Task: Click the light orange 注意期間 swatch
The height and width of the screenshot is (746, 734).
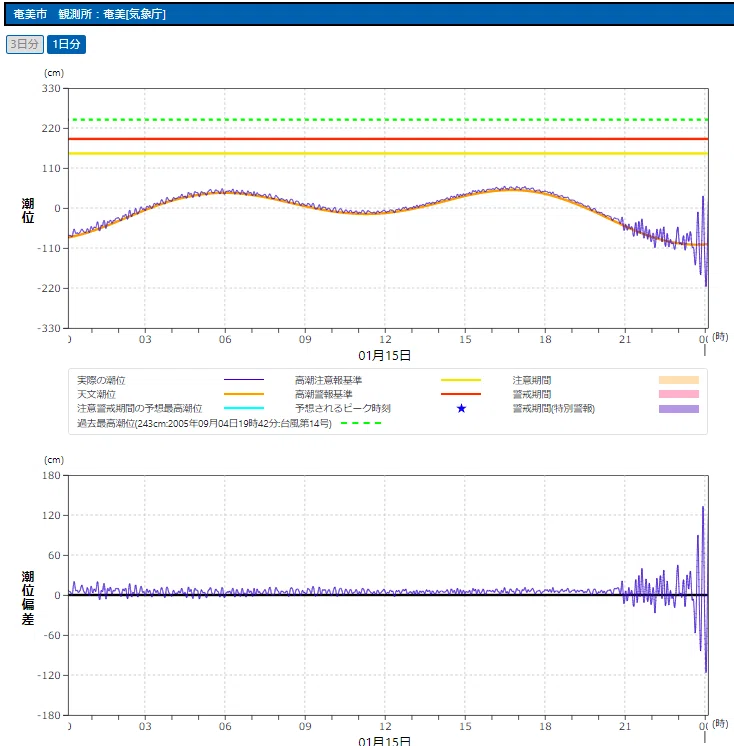Action: [679, 380]
